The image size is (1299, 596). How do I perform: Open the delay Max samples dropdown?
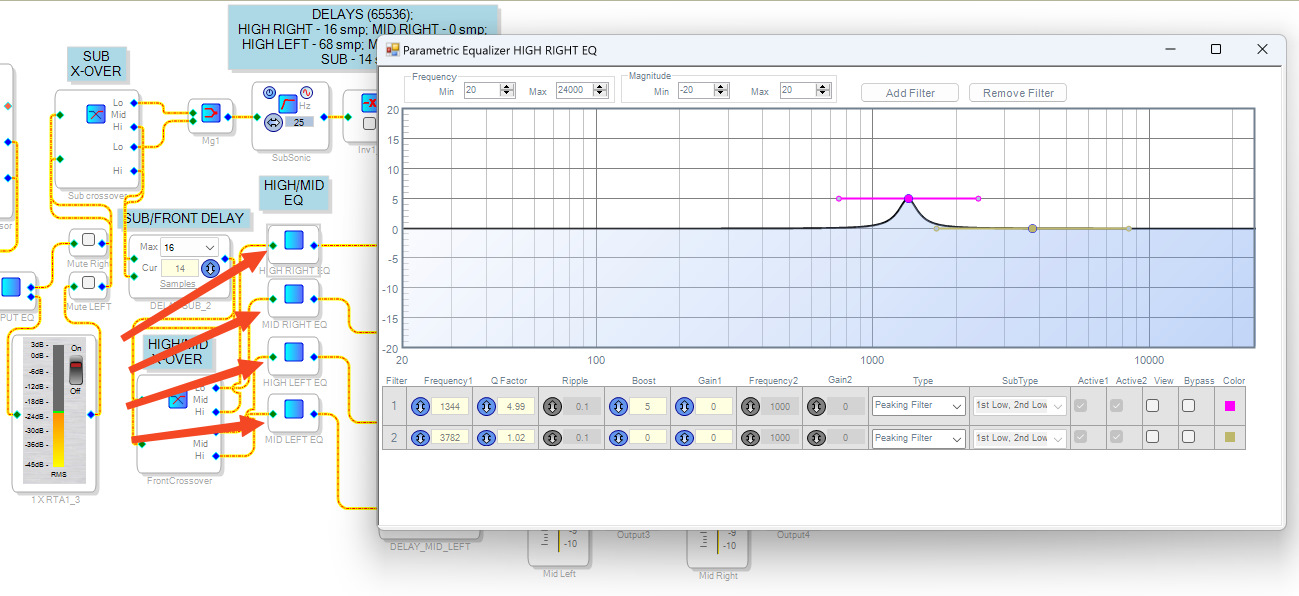pyautogui.click(x=190, y=247)
